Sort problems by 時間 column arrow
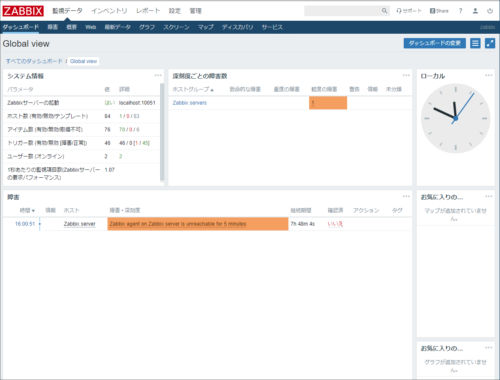The image size is (500, 380). coord(33,211)
